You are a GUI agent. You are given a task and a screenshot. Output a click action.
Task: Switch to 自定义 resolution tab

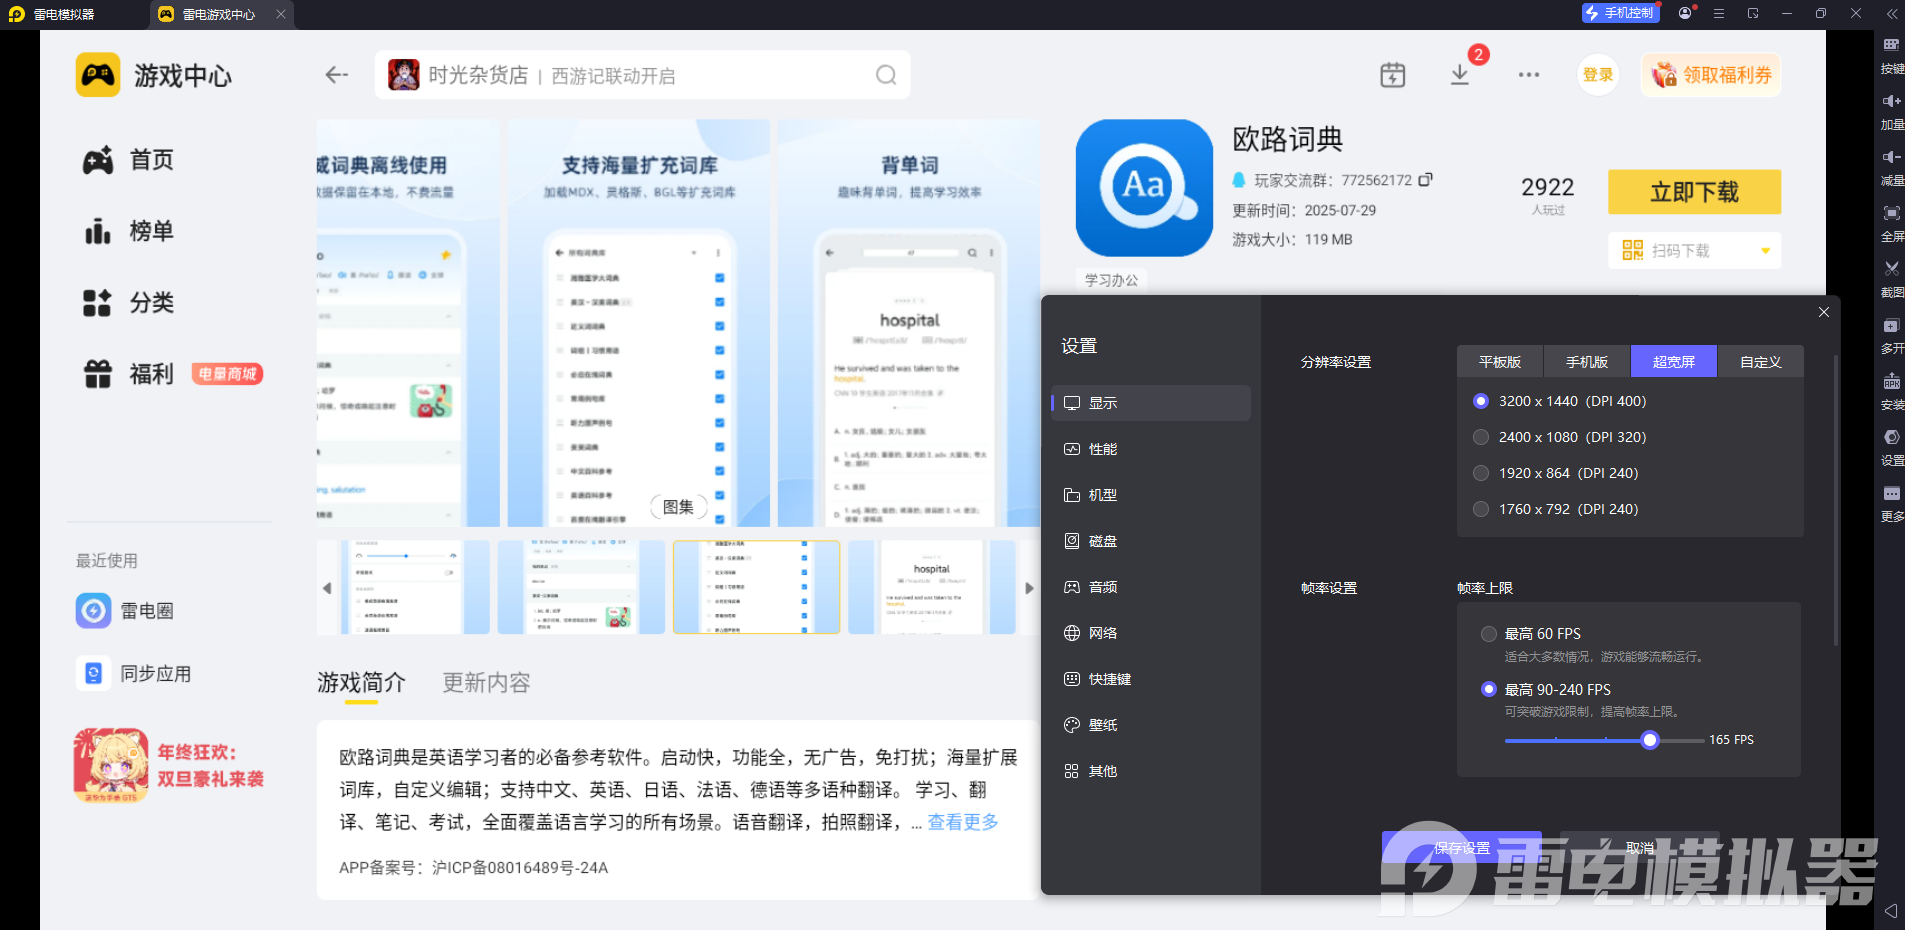click(x=1761, y=362)
